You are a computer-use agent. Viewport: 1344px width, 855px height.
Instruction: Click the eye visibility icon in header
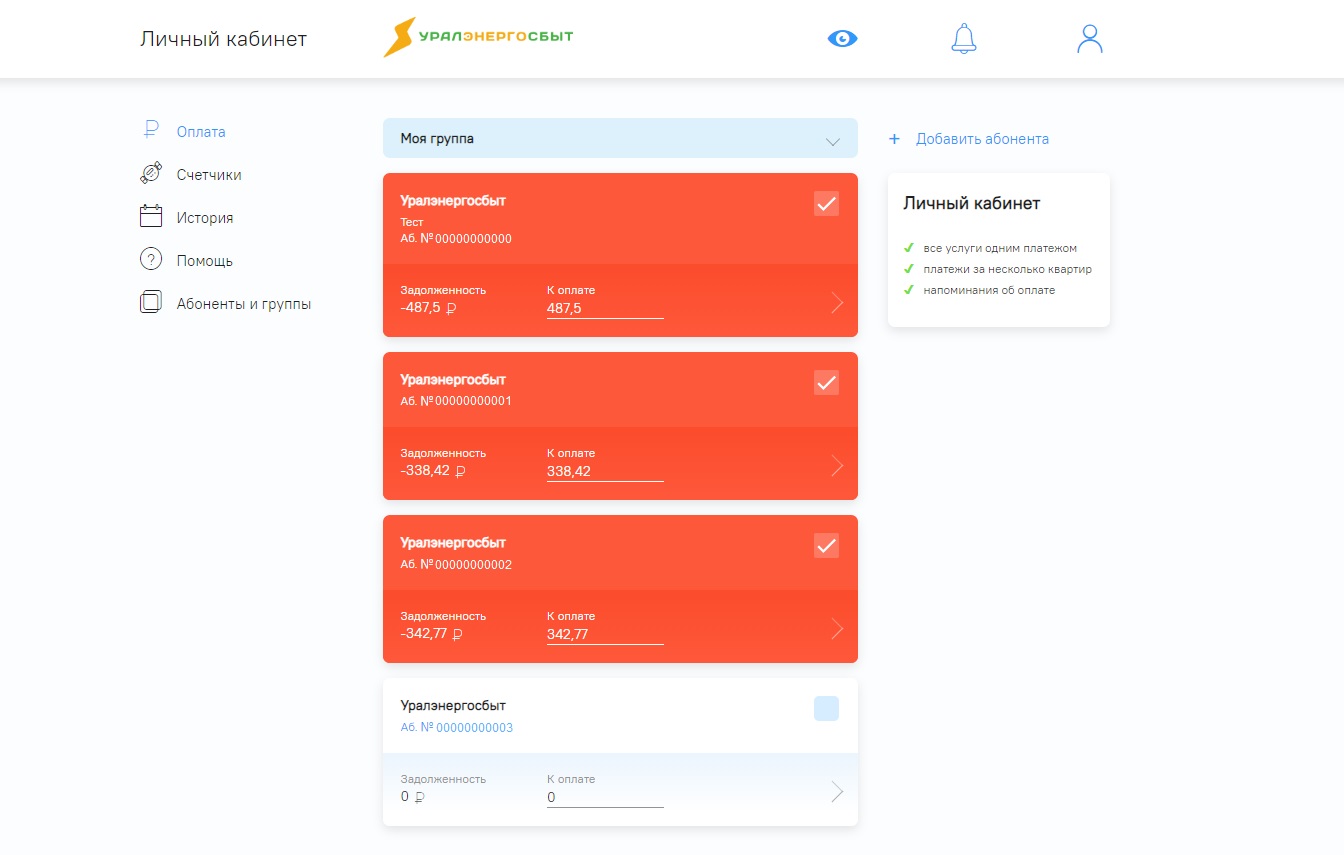pyautogui.click(x=843, y=39)
